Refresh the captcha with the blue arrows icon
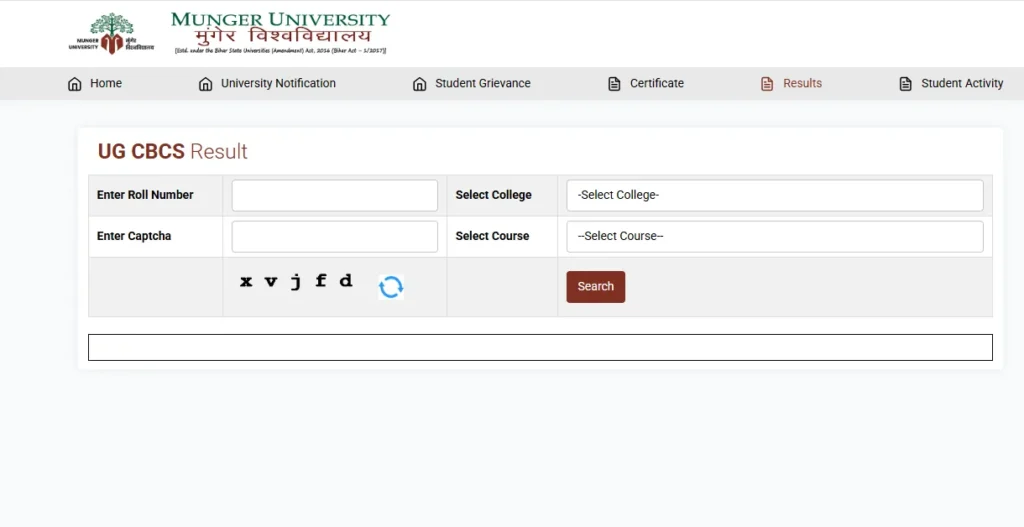This screenshot has height=527, width=1024. click(x=391, y=287)
